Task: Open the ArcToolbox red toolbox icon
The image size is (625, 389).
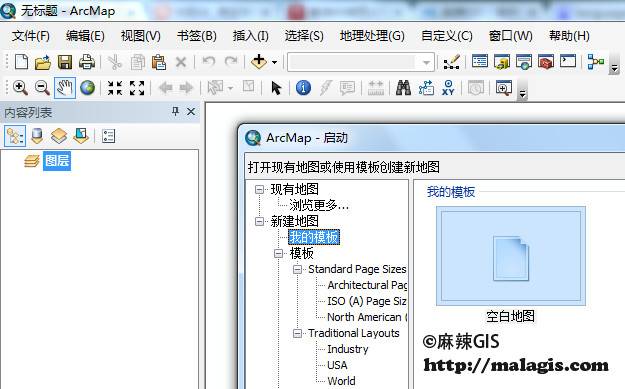Action: coord(546,62)
